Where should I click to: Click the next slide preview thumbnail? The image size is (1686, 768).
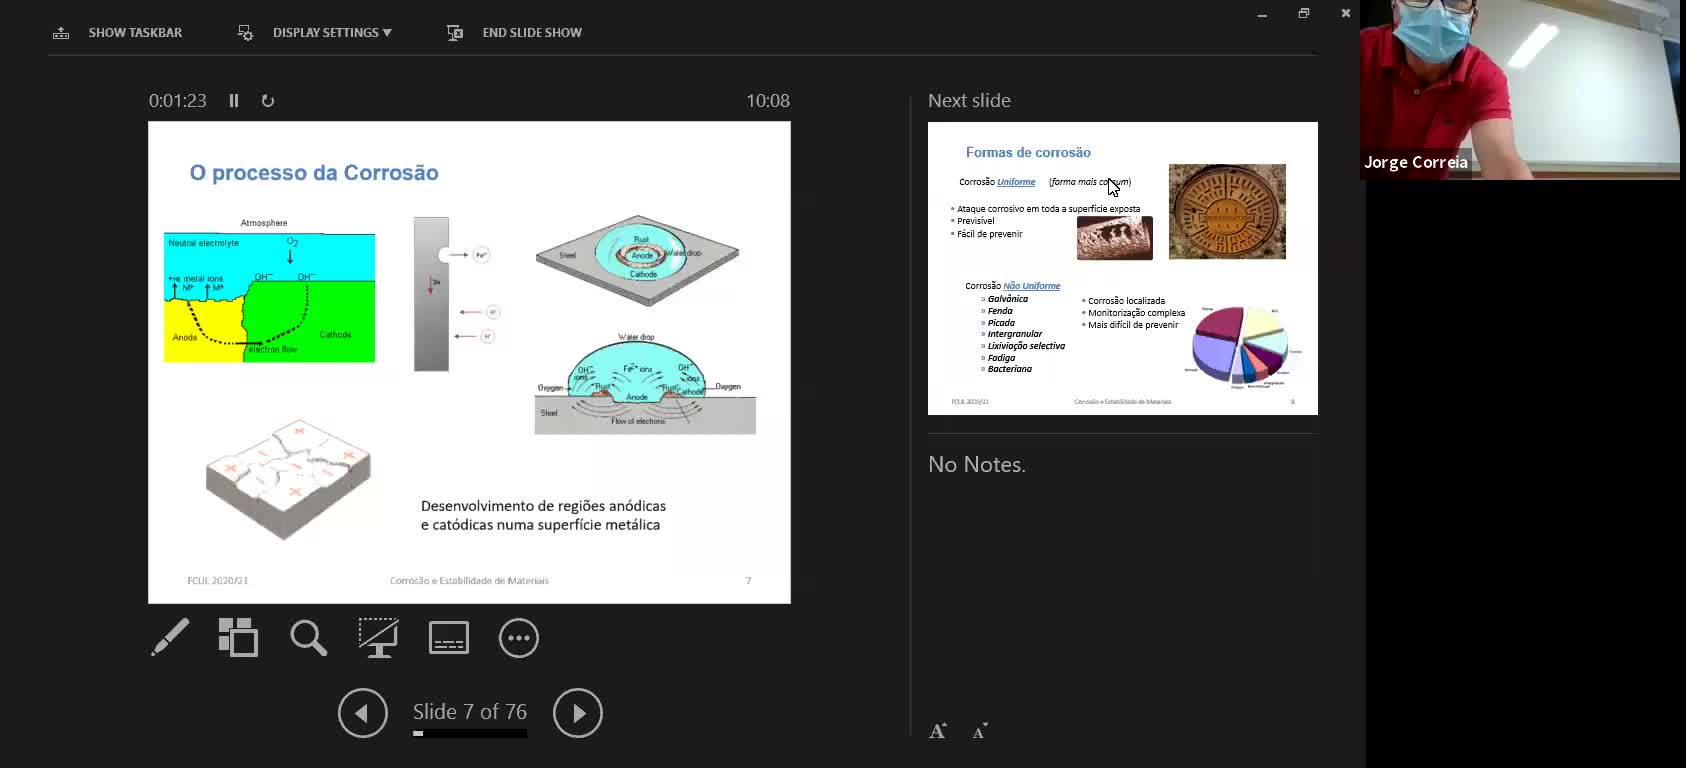[1122, 268]
